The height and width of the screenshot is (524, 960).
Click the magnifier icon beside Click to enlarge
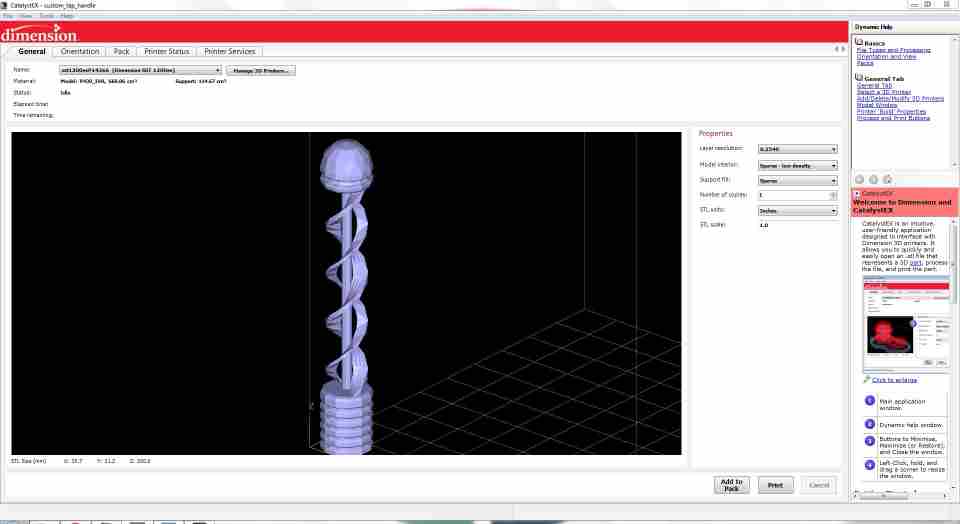tap(866, 380)
